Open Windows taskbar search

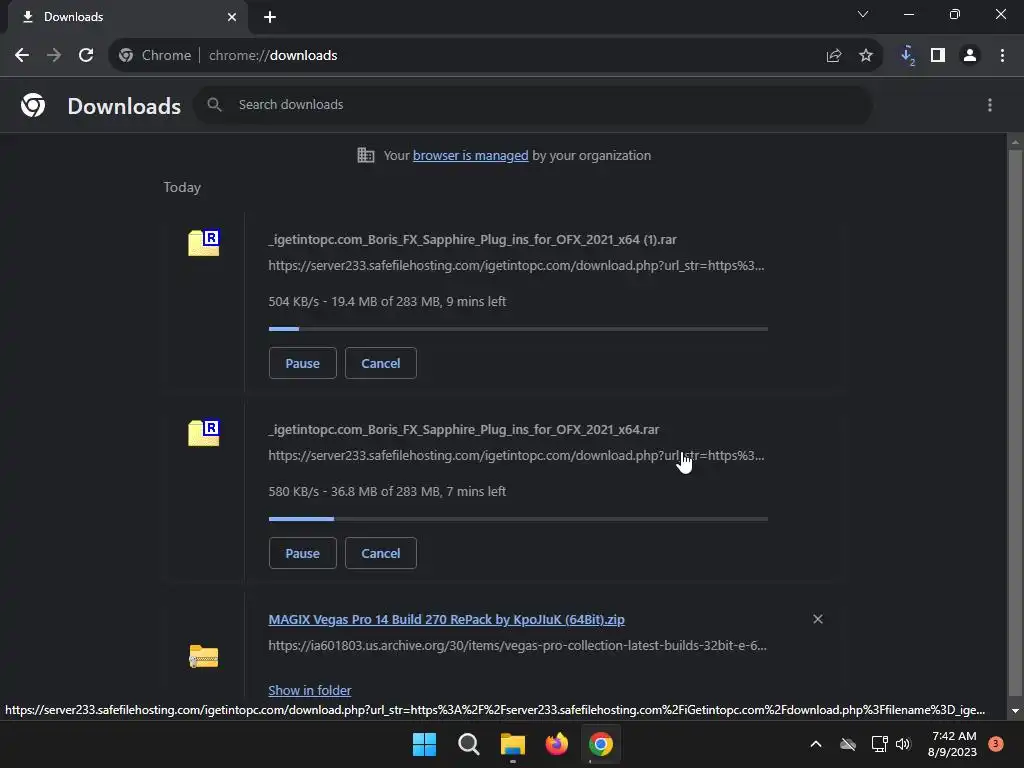pos(469,744)
